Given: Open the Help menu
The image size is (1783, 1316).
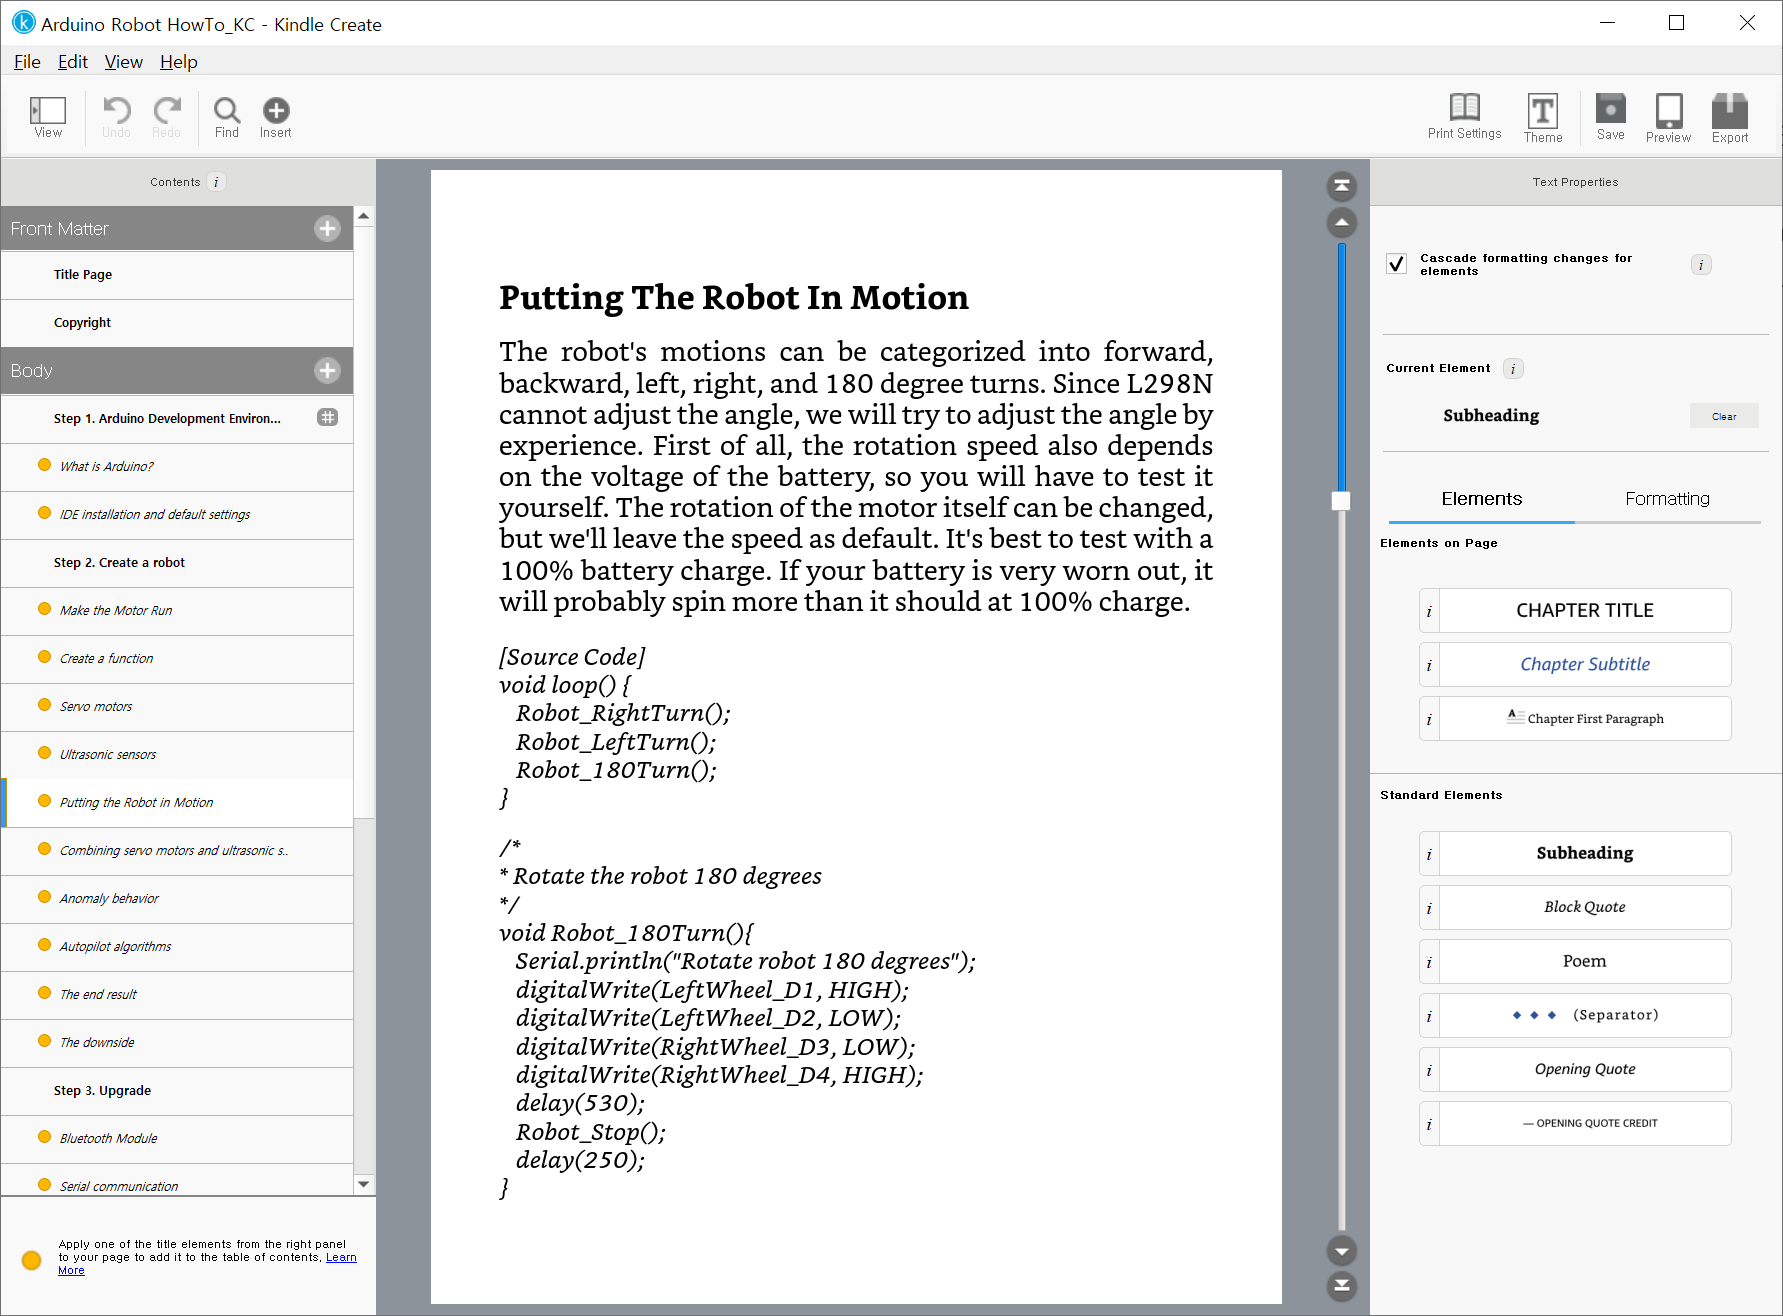Looking at the screenshot, I should pyautogui.click(x=179, y=62).
